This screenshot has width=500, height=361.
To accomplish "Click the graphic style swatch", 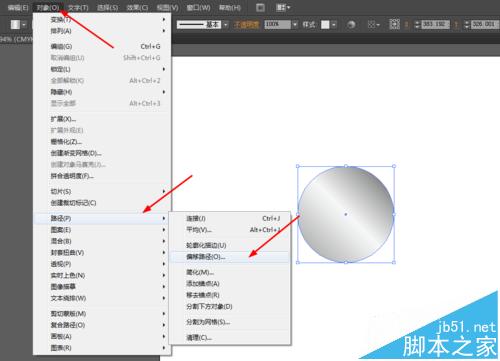I will [325, 24].
